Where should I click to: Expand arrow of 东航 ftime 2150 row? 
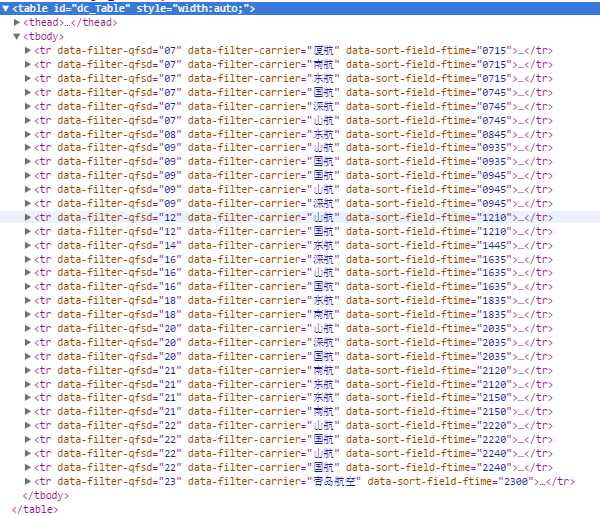point(28,397)
